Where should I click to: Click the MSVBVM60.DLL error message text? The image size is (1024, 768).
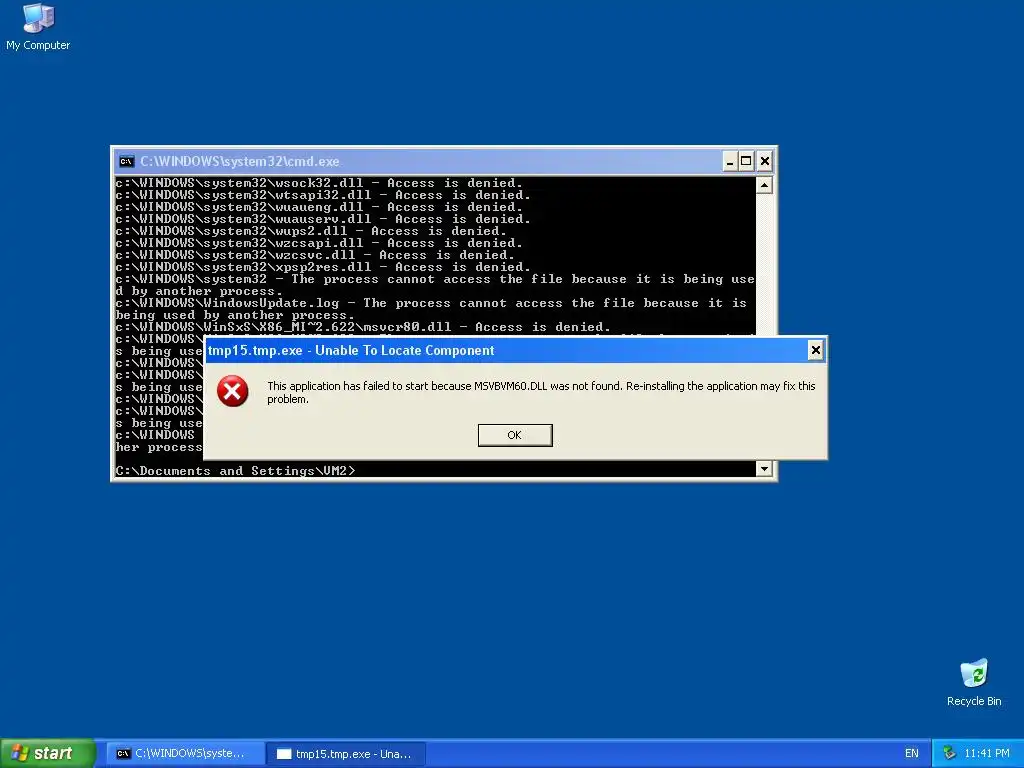[541, 392]
